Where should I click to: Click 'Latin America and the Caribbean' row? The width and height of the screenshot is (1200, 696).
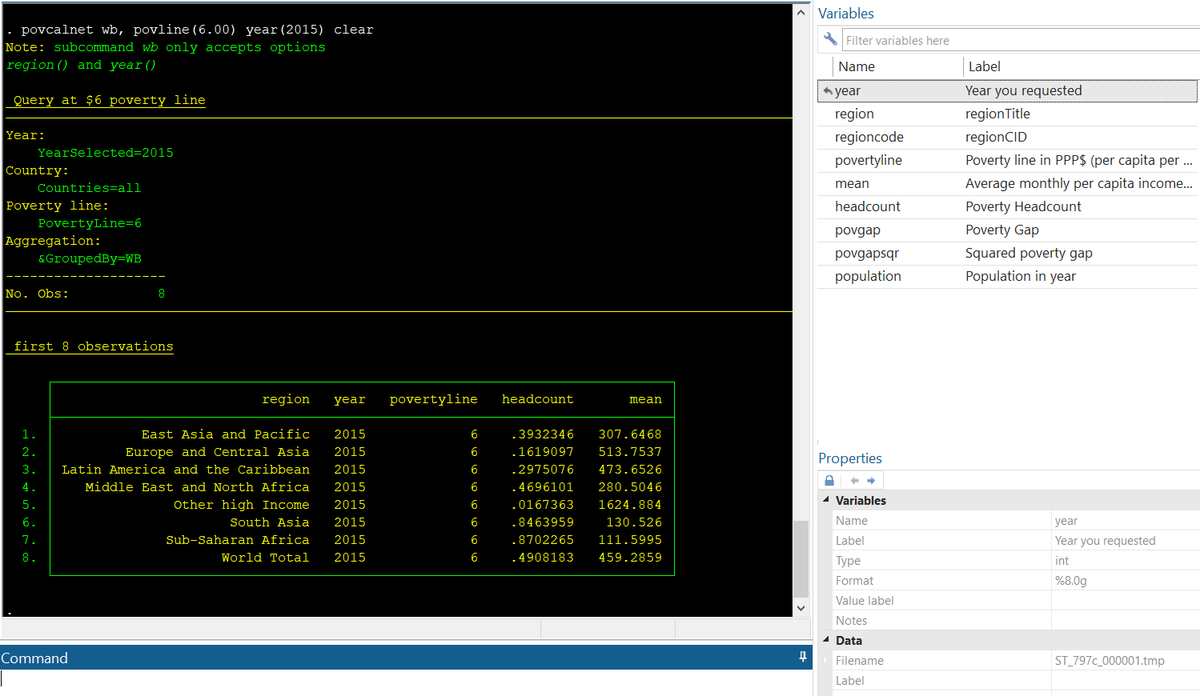(186, 469)
